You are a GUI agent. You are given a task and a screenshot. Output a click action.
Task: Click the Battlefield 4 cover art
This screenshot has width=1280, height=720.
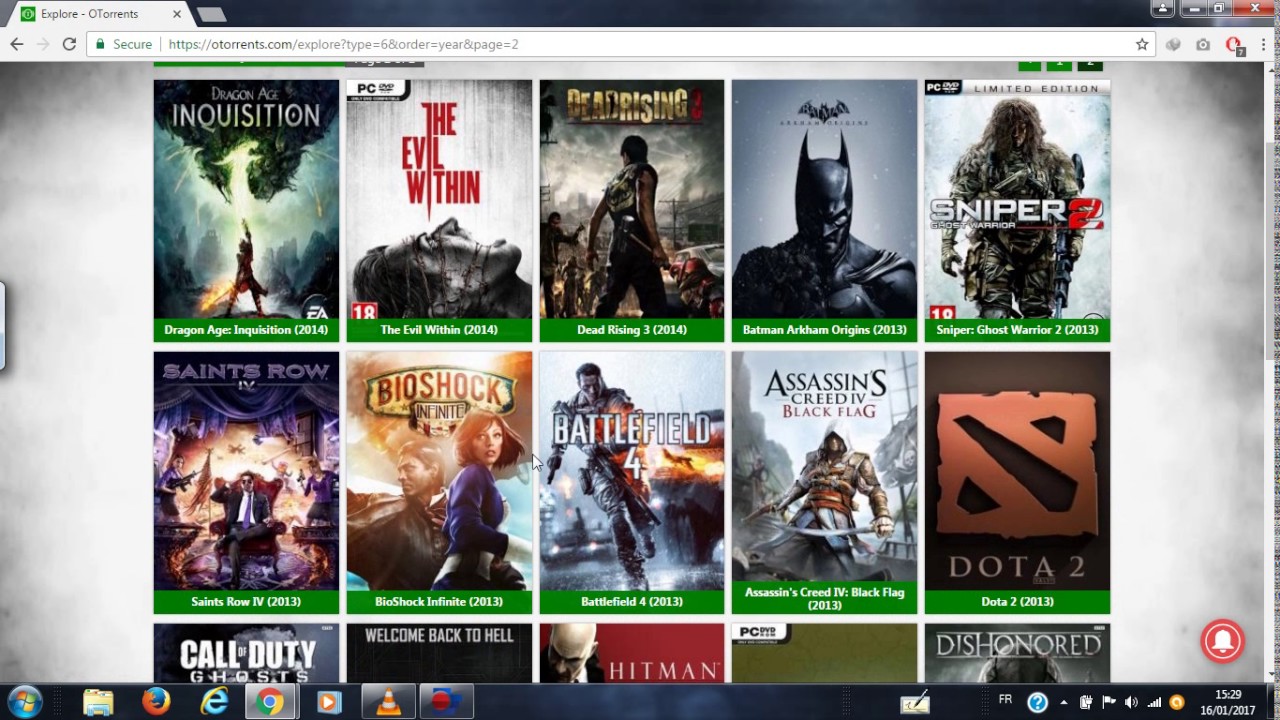click(632, 471)
